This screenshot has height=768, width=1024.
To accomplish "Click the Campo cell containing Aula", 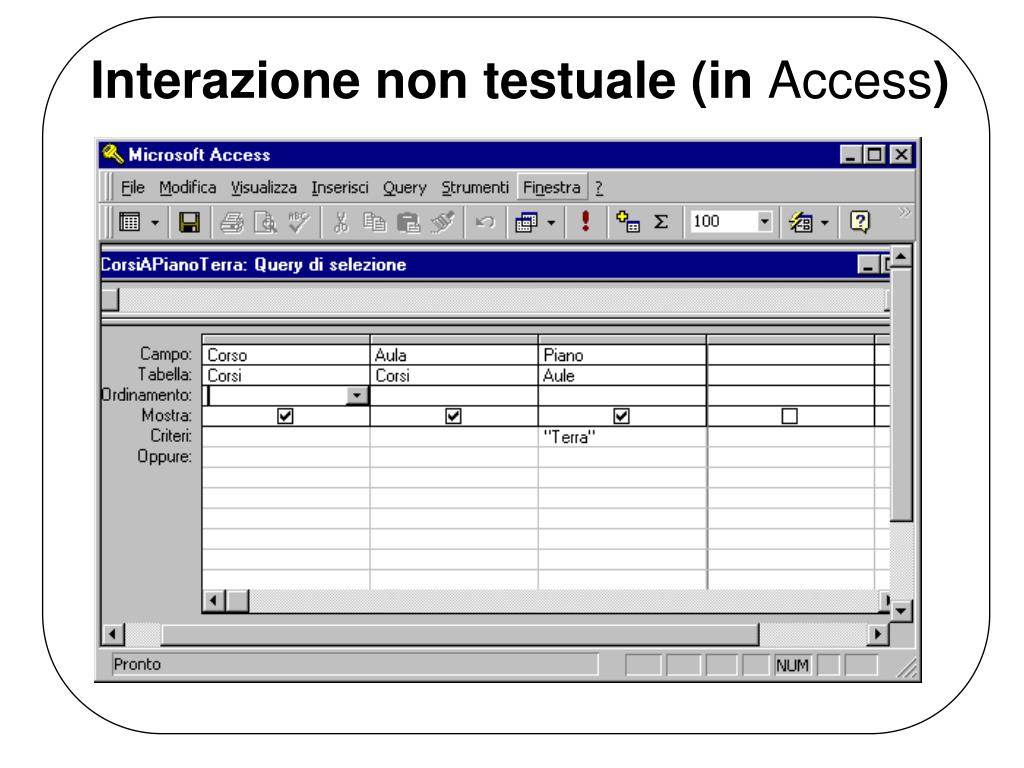I will pos(454,355).
